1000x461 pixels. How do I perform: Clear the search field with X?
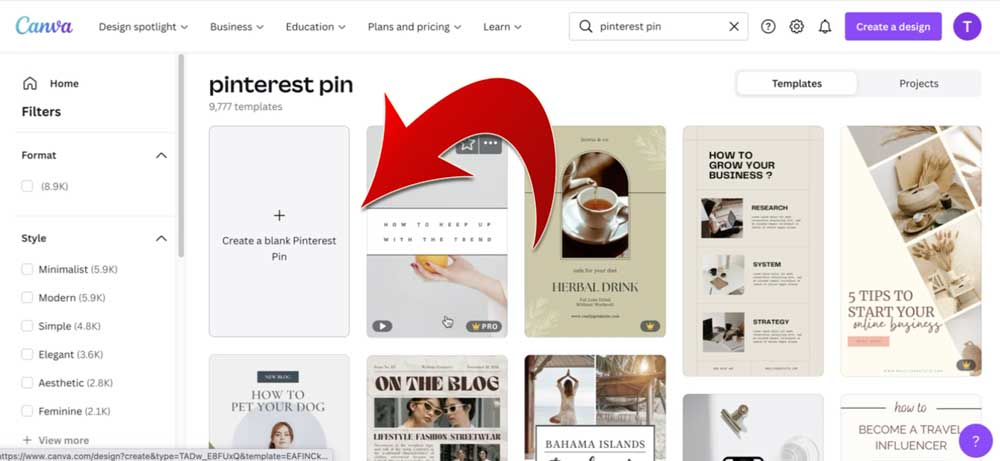coord(734,27)
